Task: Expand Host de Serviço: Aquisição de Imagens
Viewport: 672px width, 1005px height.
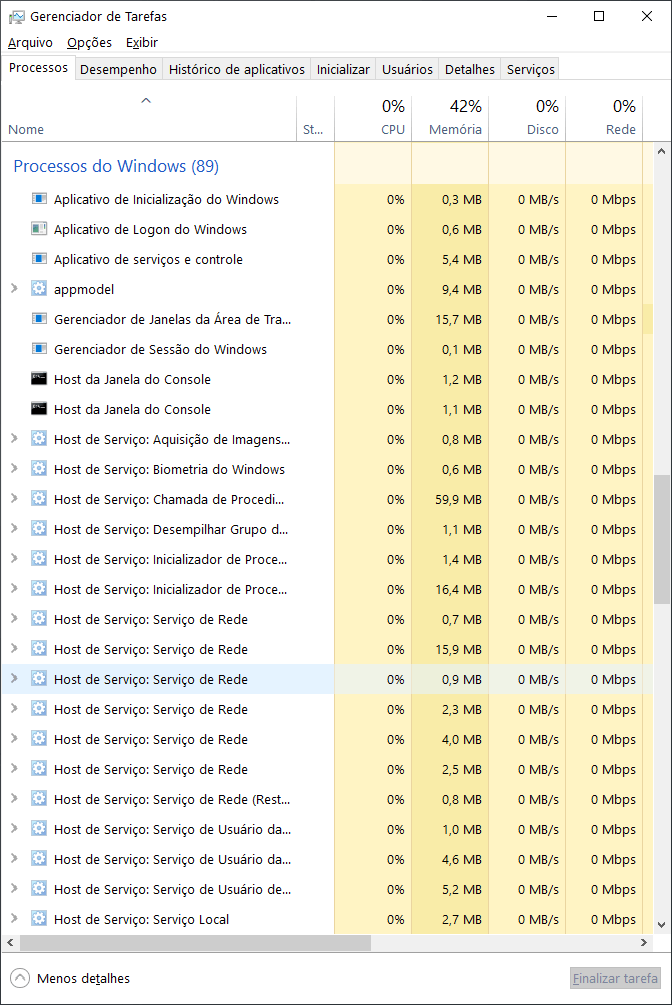Action: pyautogui.click(x=14, y=438)
